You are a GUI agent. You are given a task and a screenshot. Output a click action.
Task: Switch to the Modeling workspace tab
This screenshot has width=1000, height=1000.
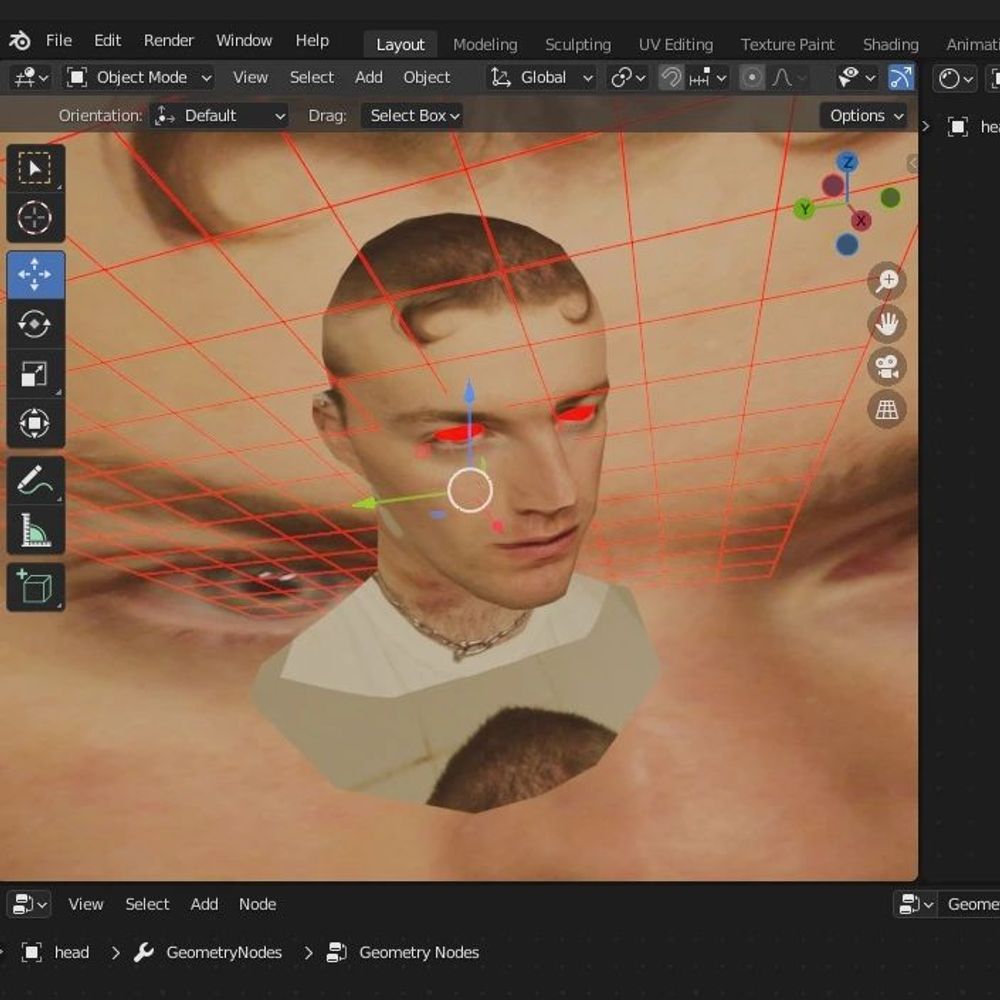[485, 45]
